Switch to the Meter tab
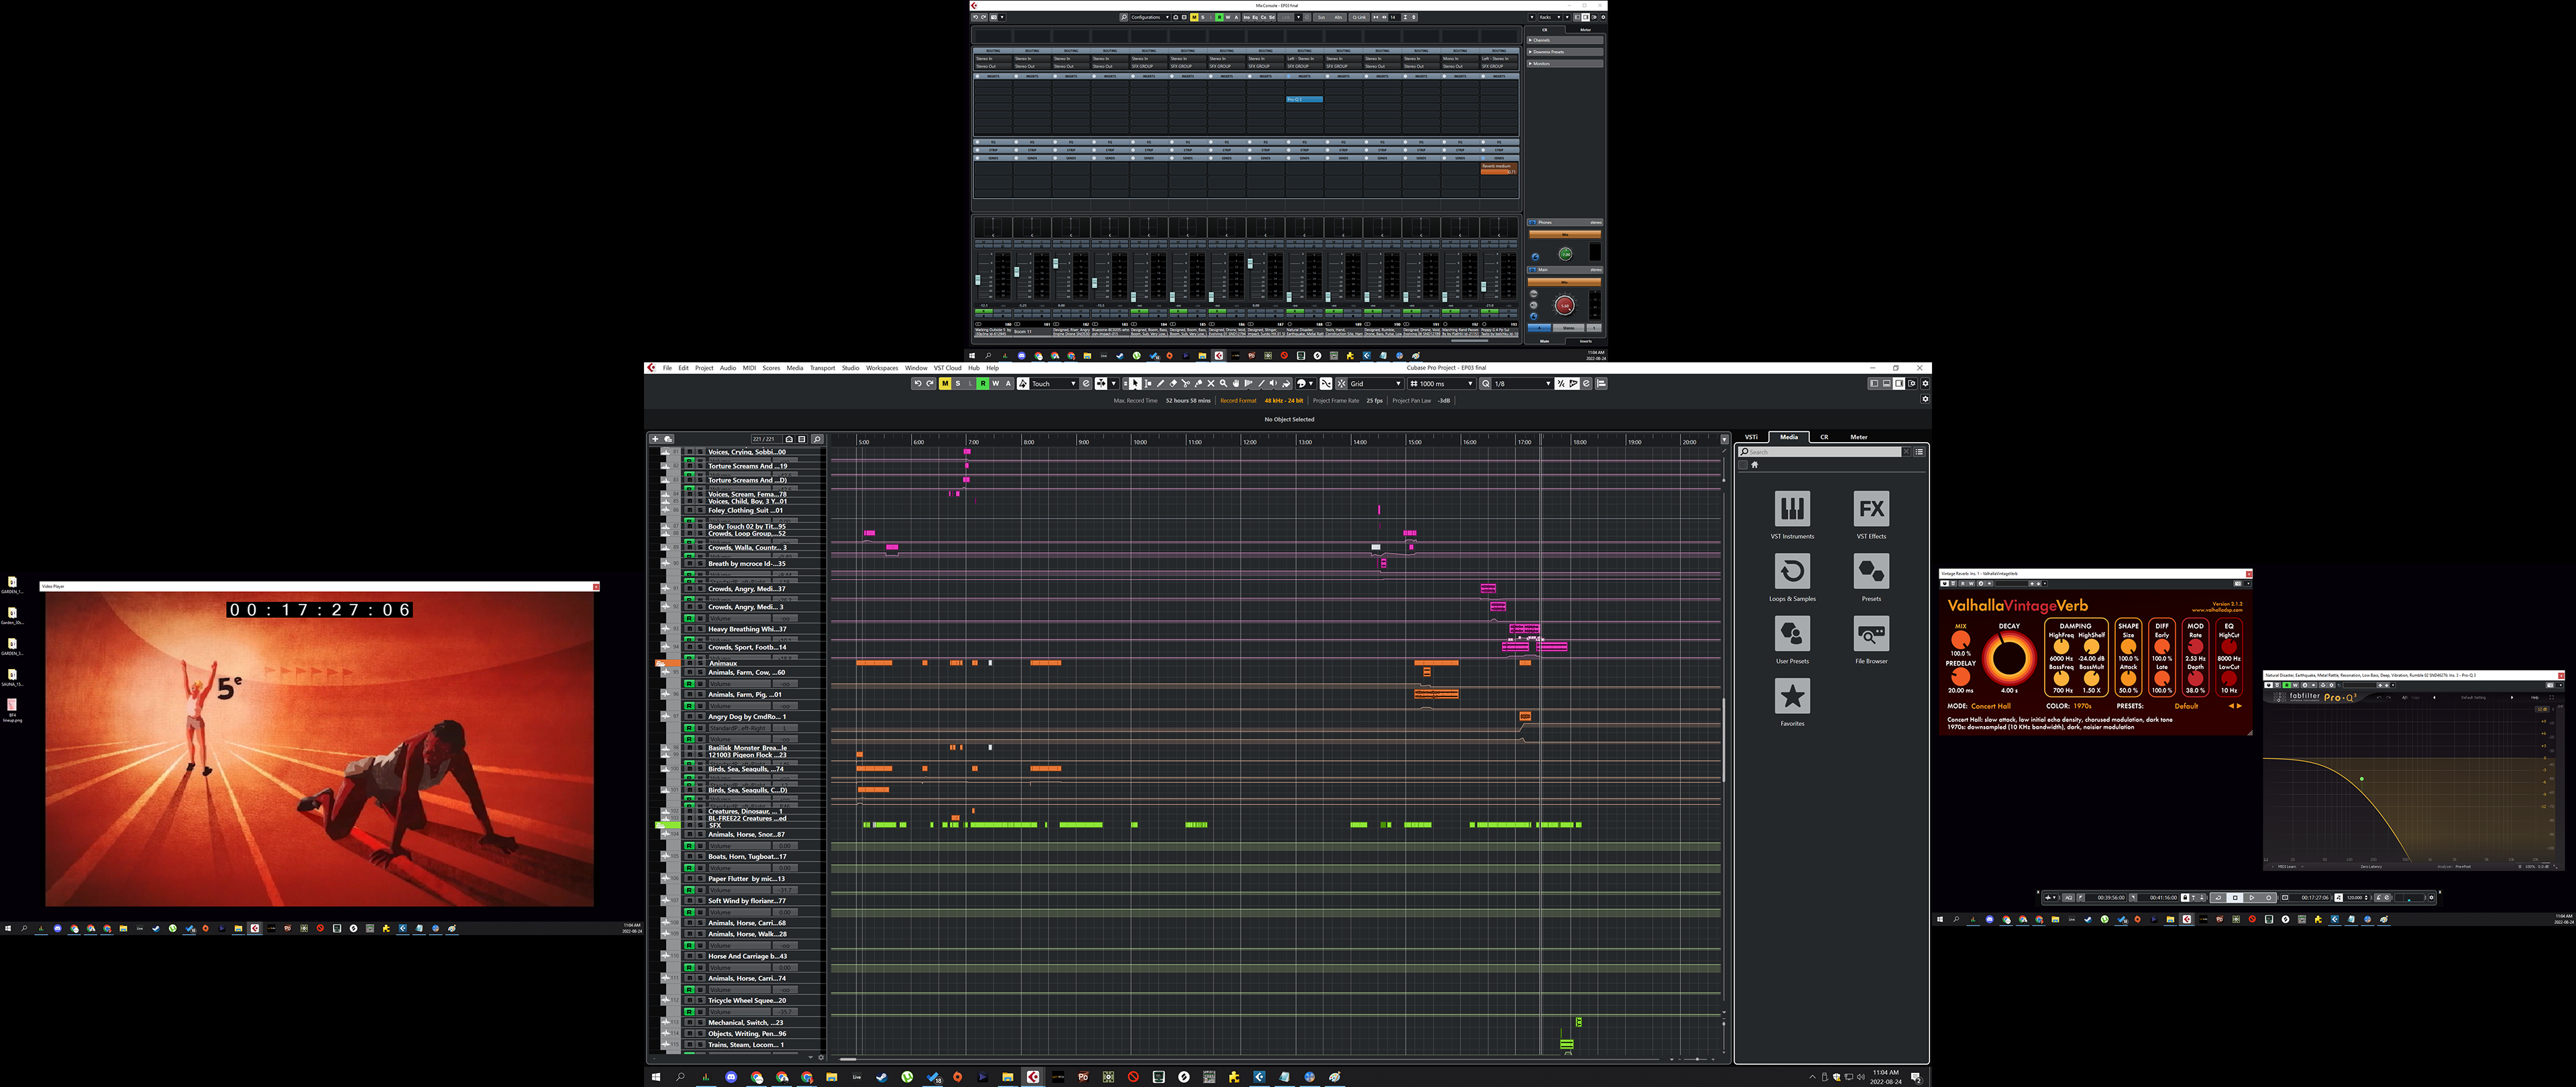The height and width of the screenshot is (1087, 2576). click(x=1858, y=437)
